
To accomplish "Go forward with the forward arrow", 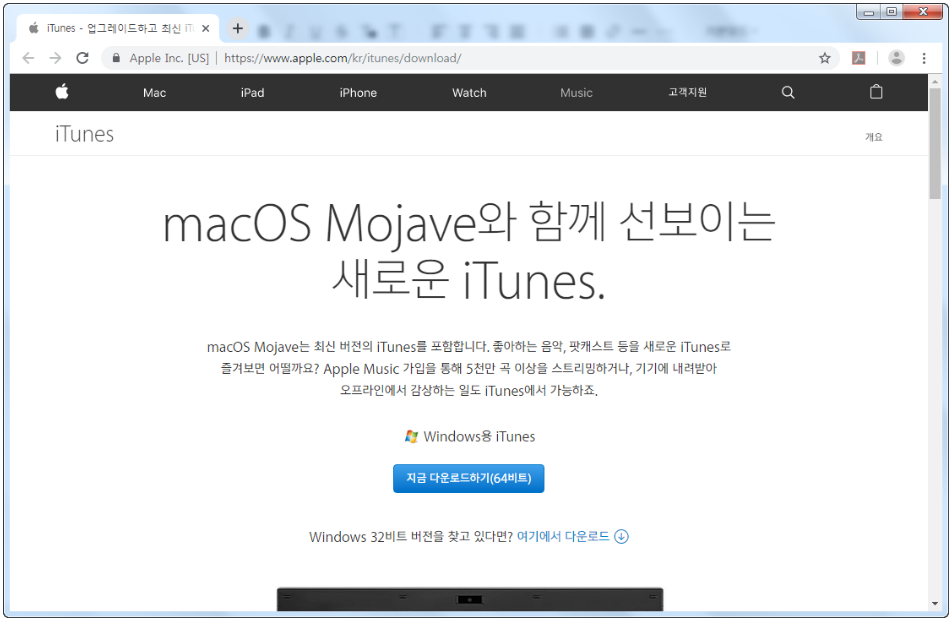I will click(55, 58).
